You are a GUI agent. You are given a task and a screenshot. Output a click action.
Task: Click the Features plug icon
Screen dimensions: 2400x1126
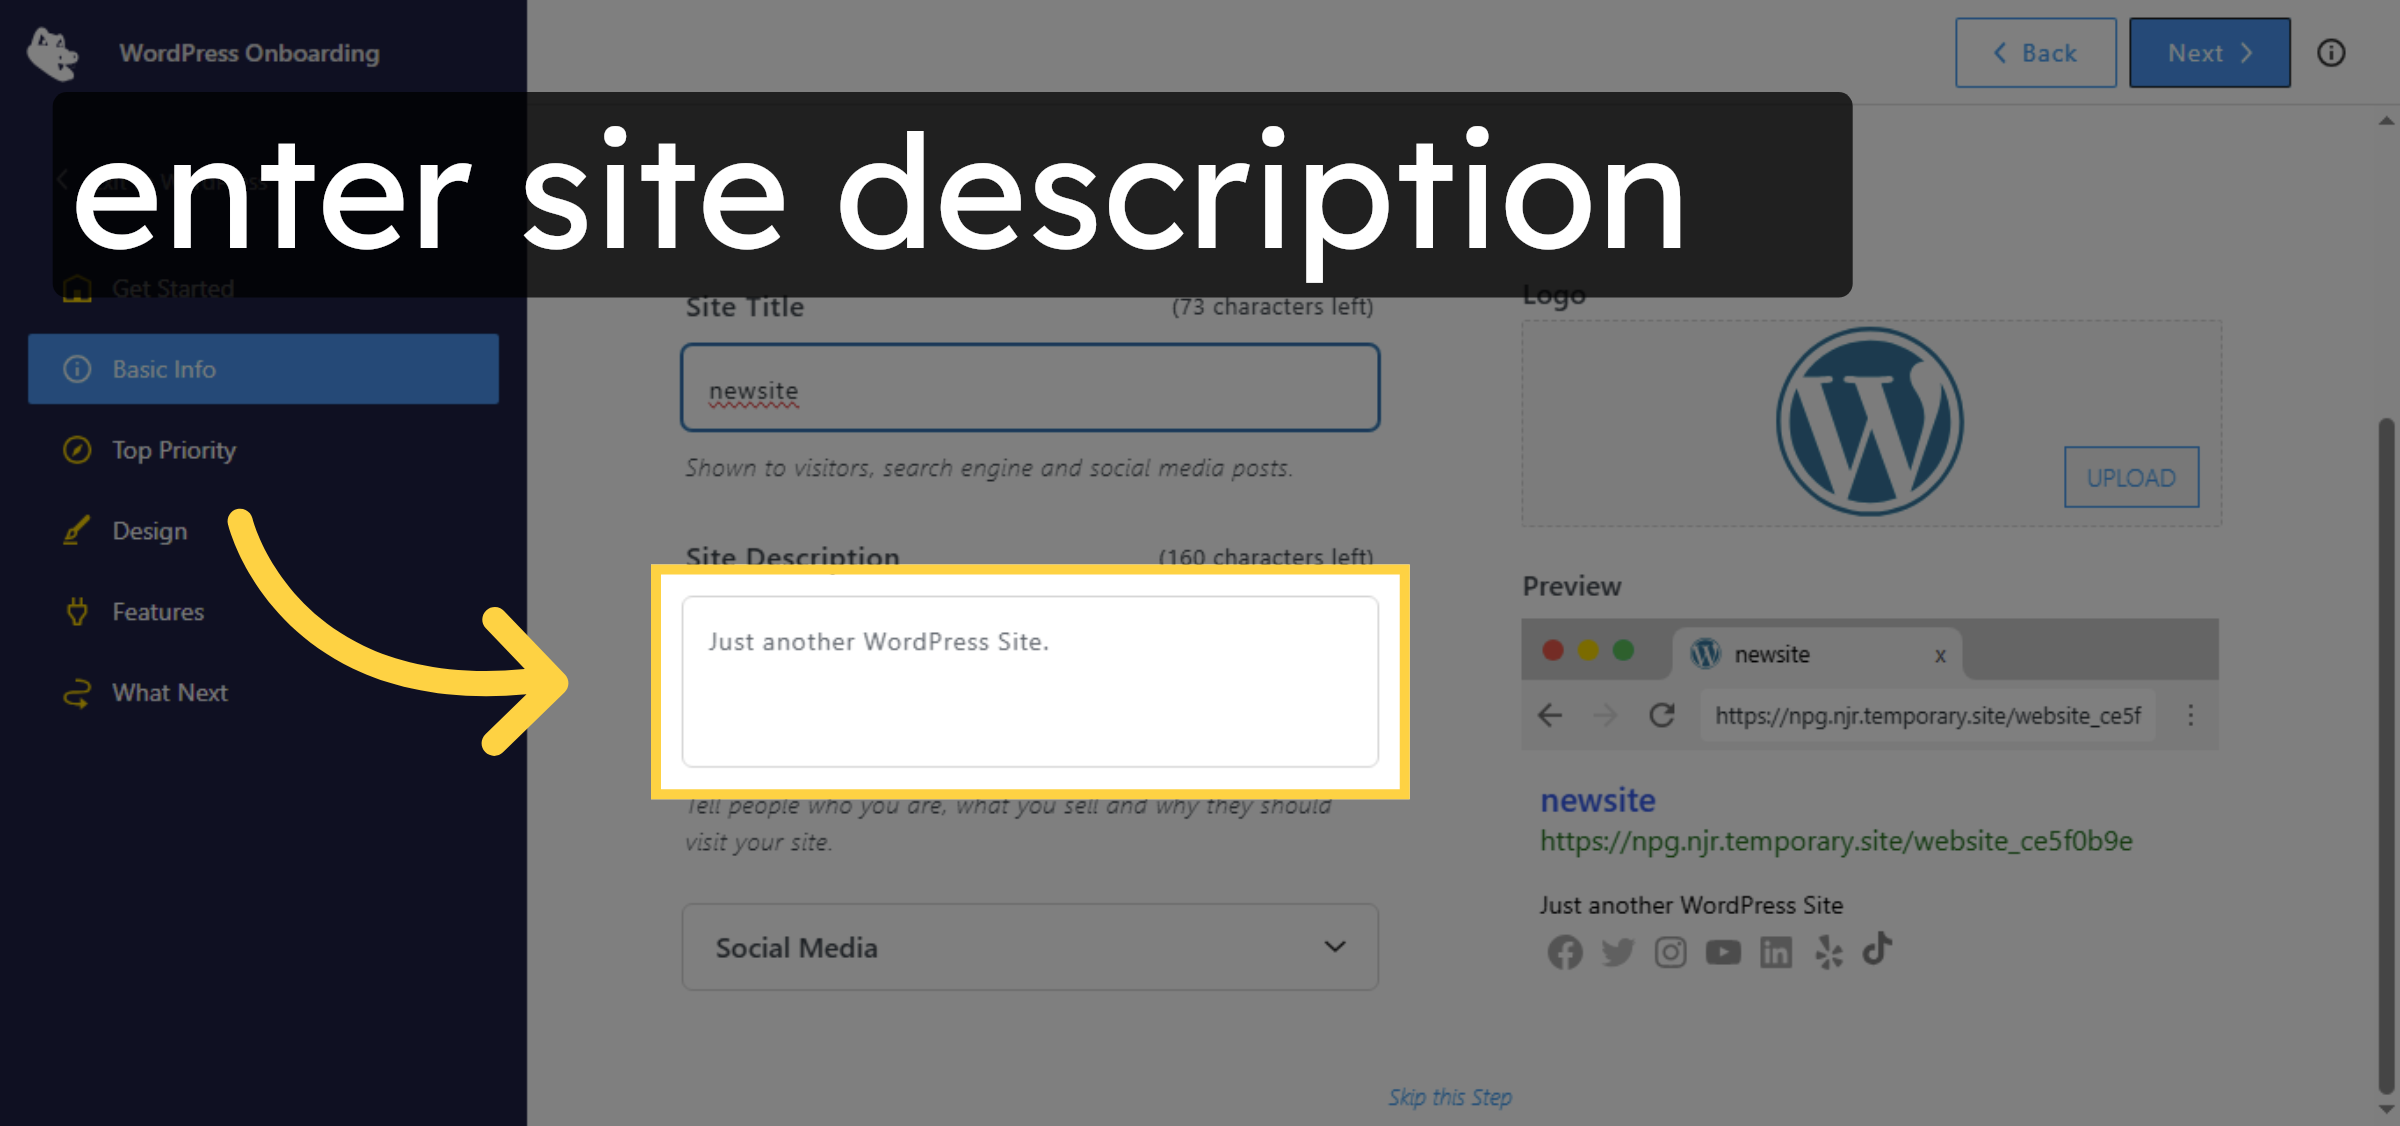(x=78, y=611)
